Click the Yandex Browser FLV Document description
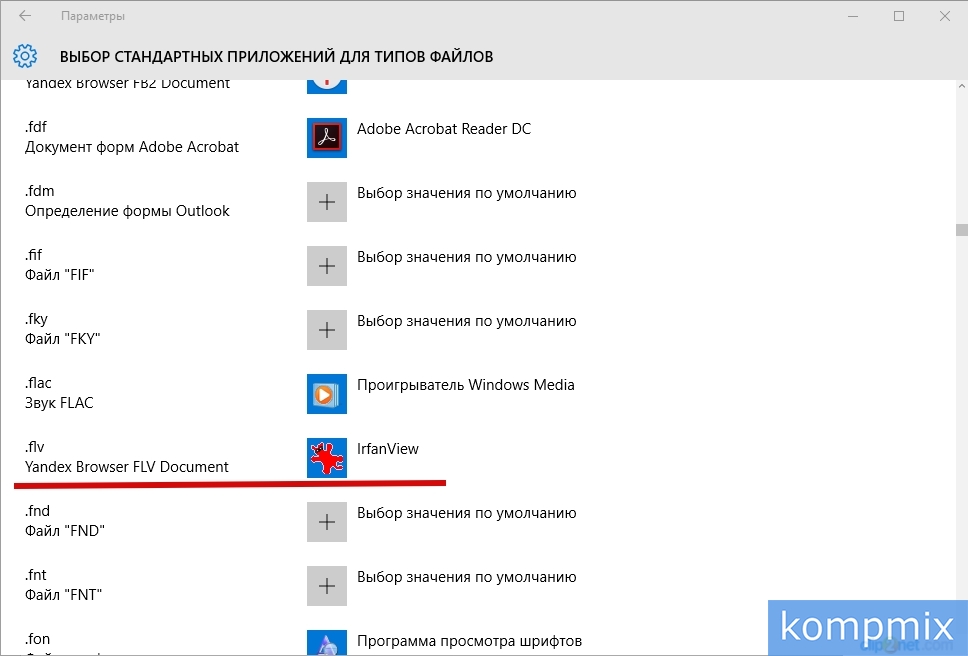This screenshot has height=656, width=968. pos(127,467)
